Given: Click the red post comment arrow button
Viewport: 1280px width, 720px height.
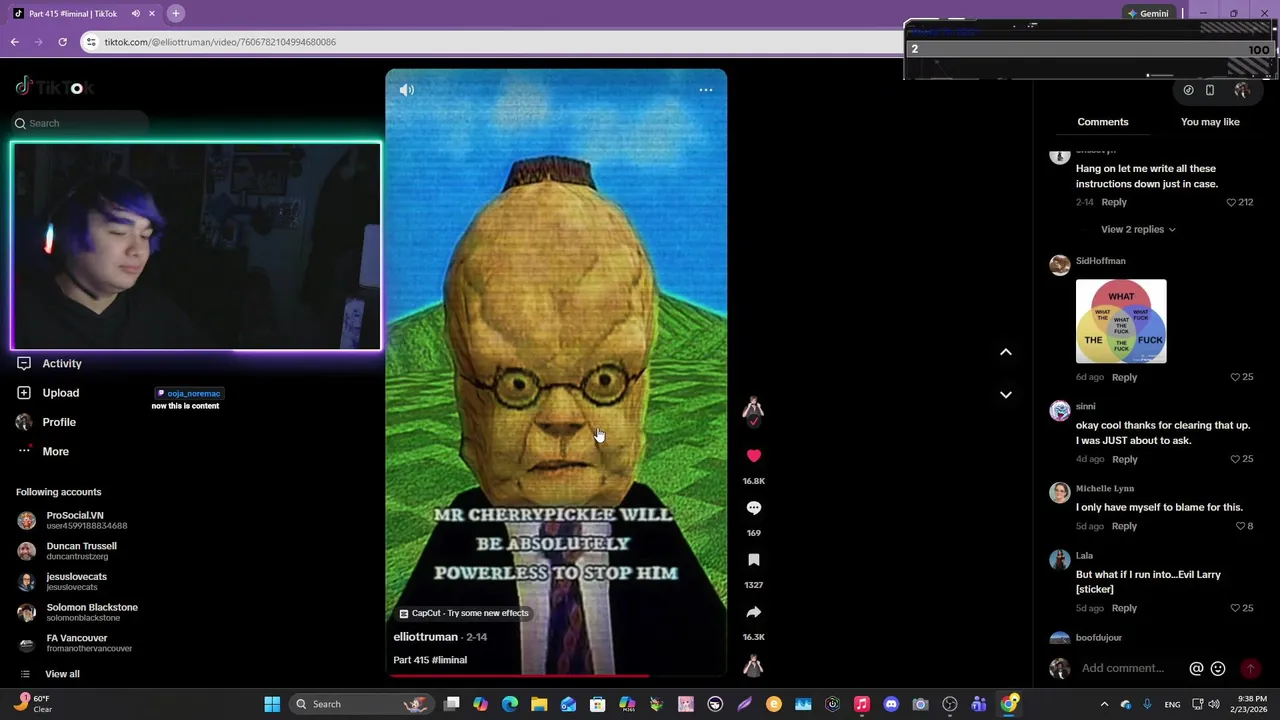Looking at the screenshot, I should [x=1250, y=669].
